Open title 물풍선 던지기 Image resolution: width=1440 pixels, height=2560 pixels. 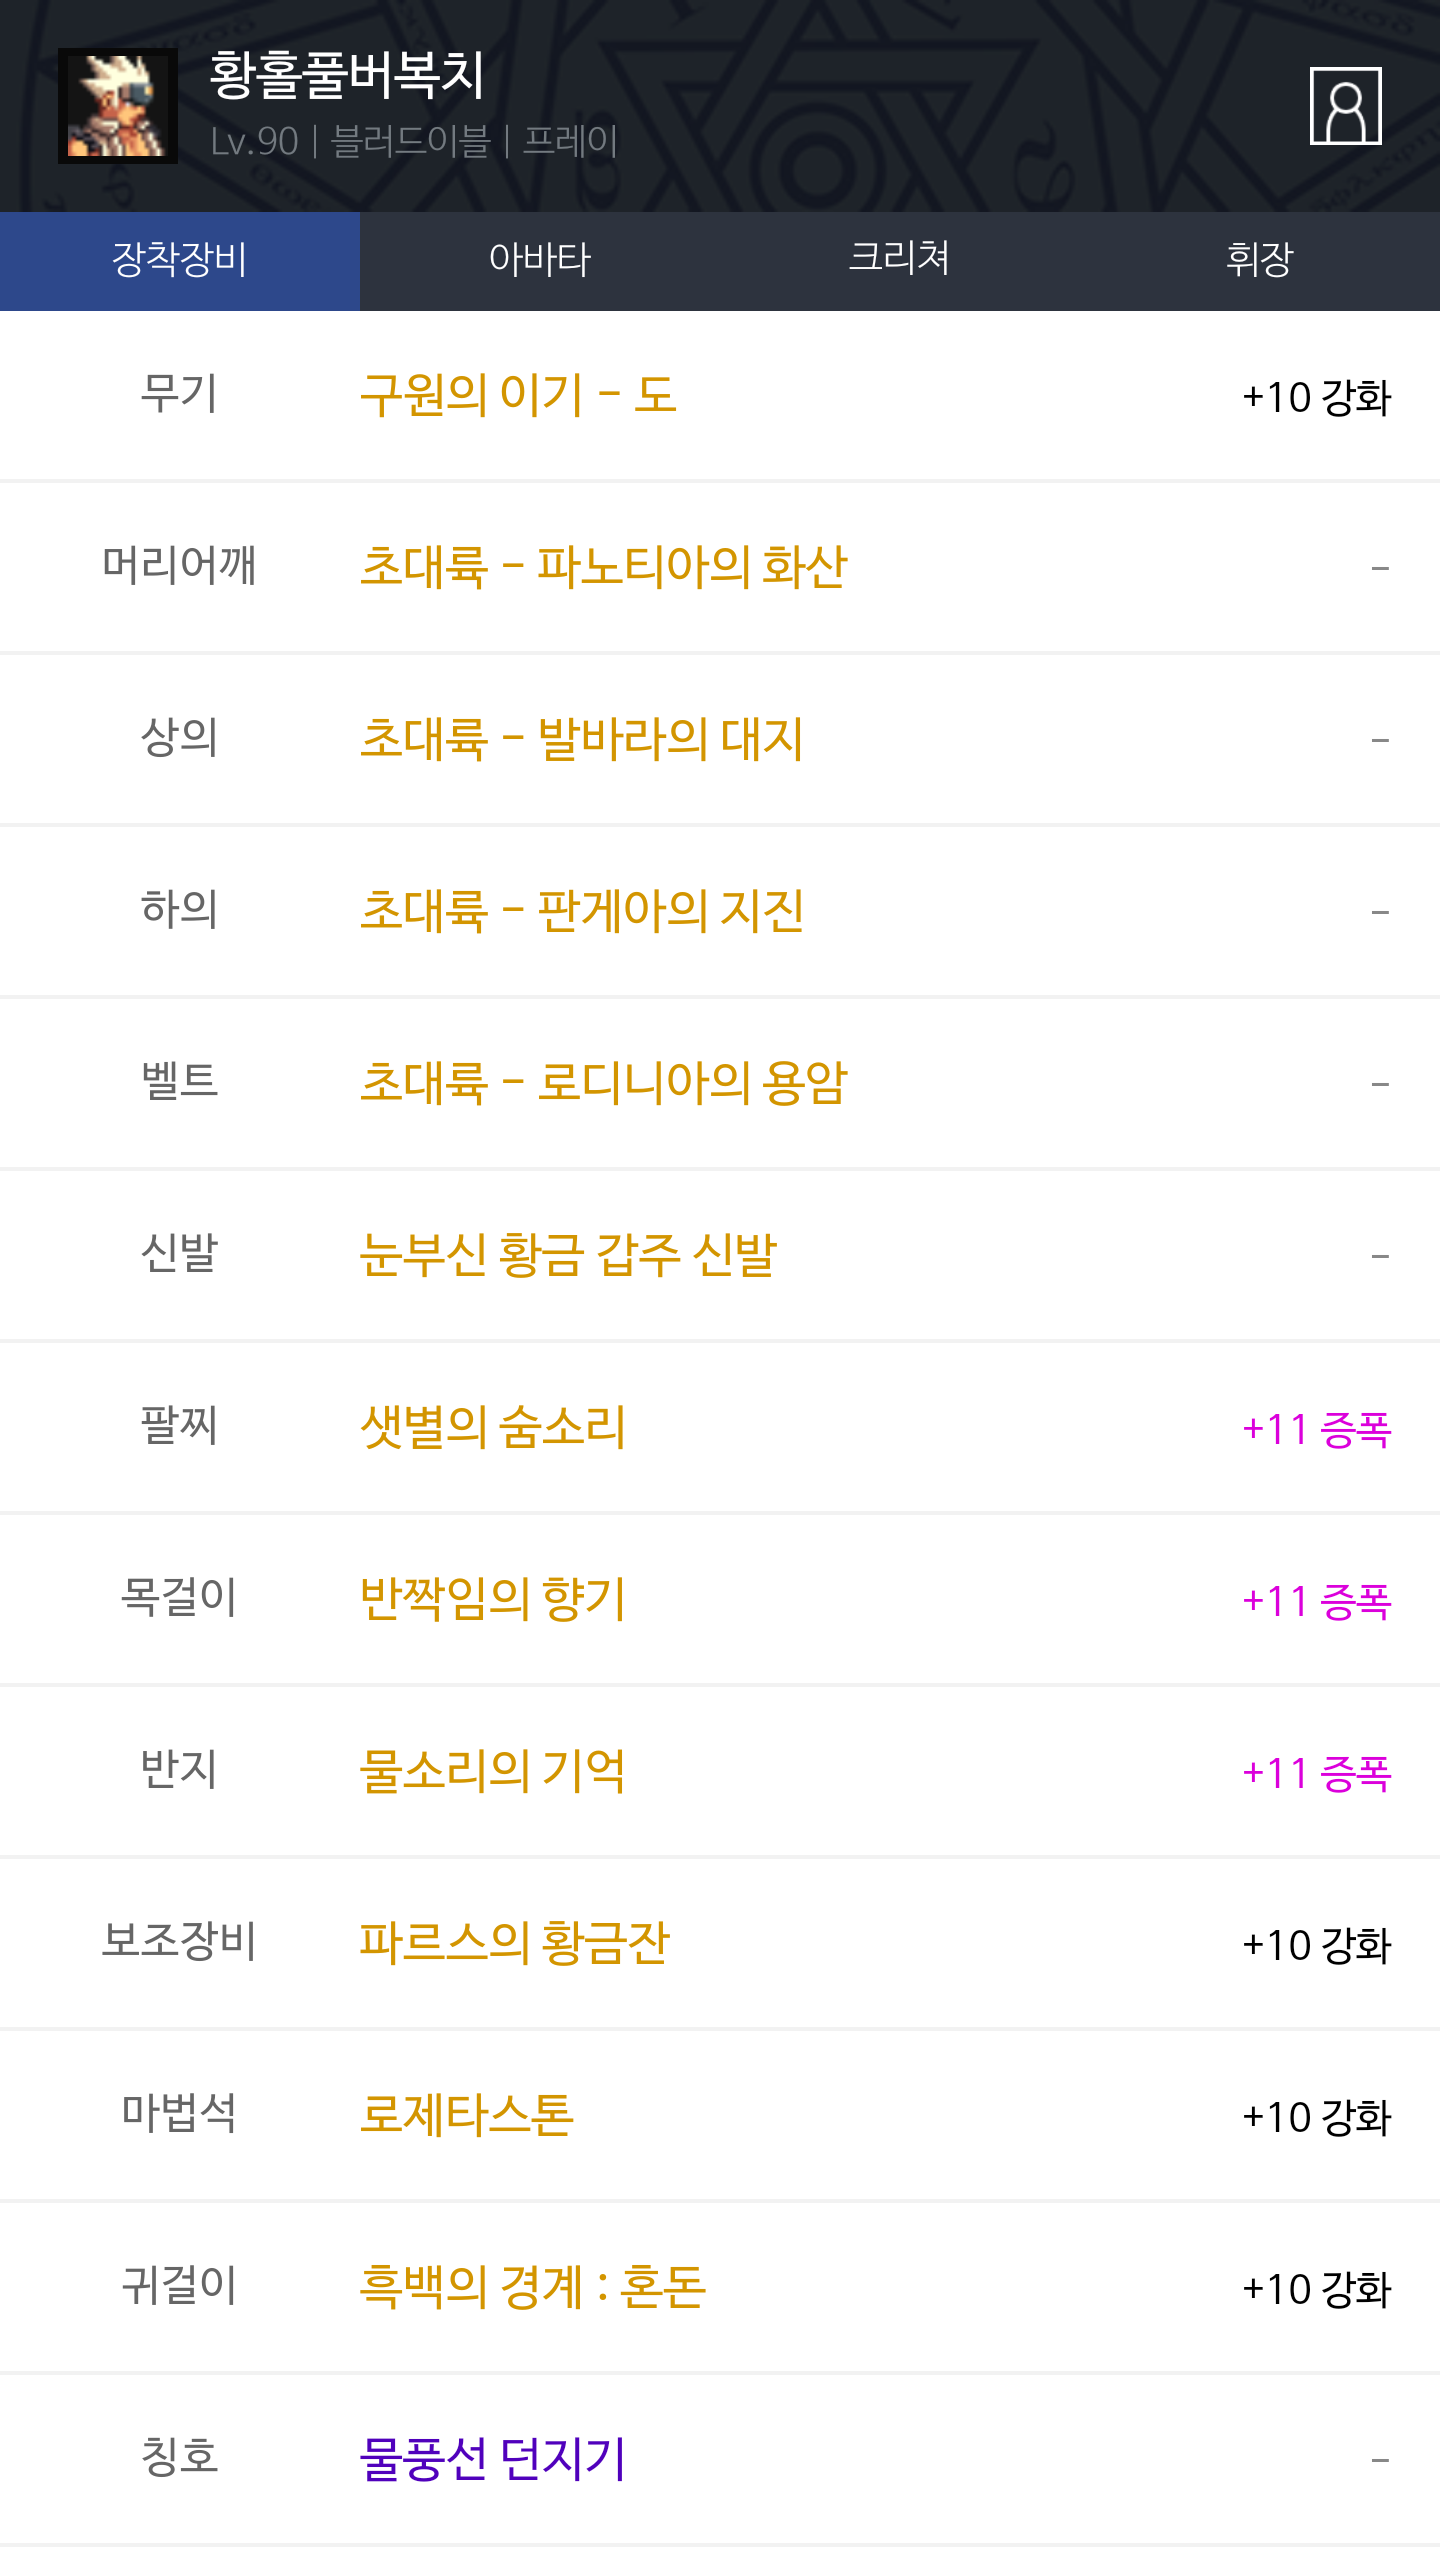tap(492, 2459)
